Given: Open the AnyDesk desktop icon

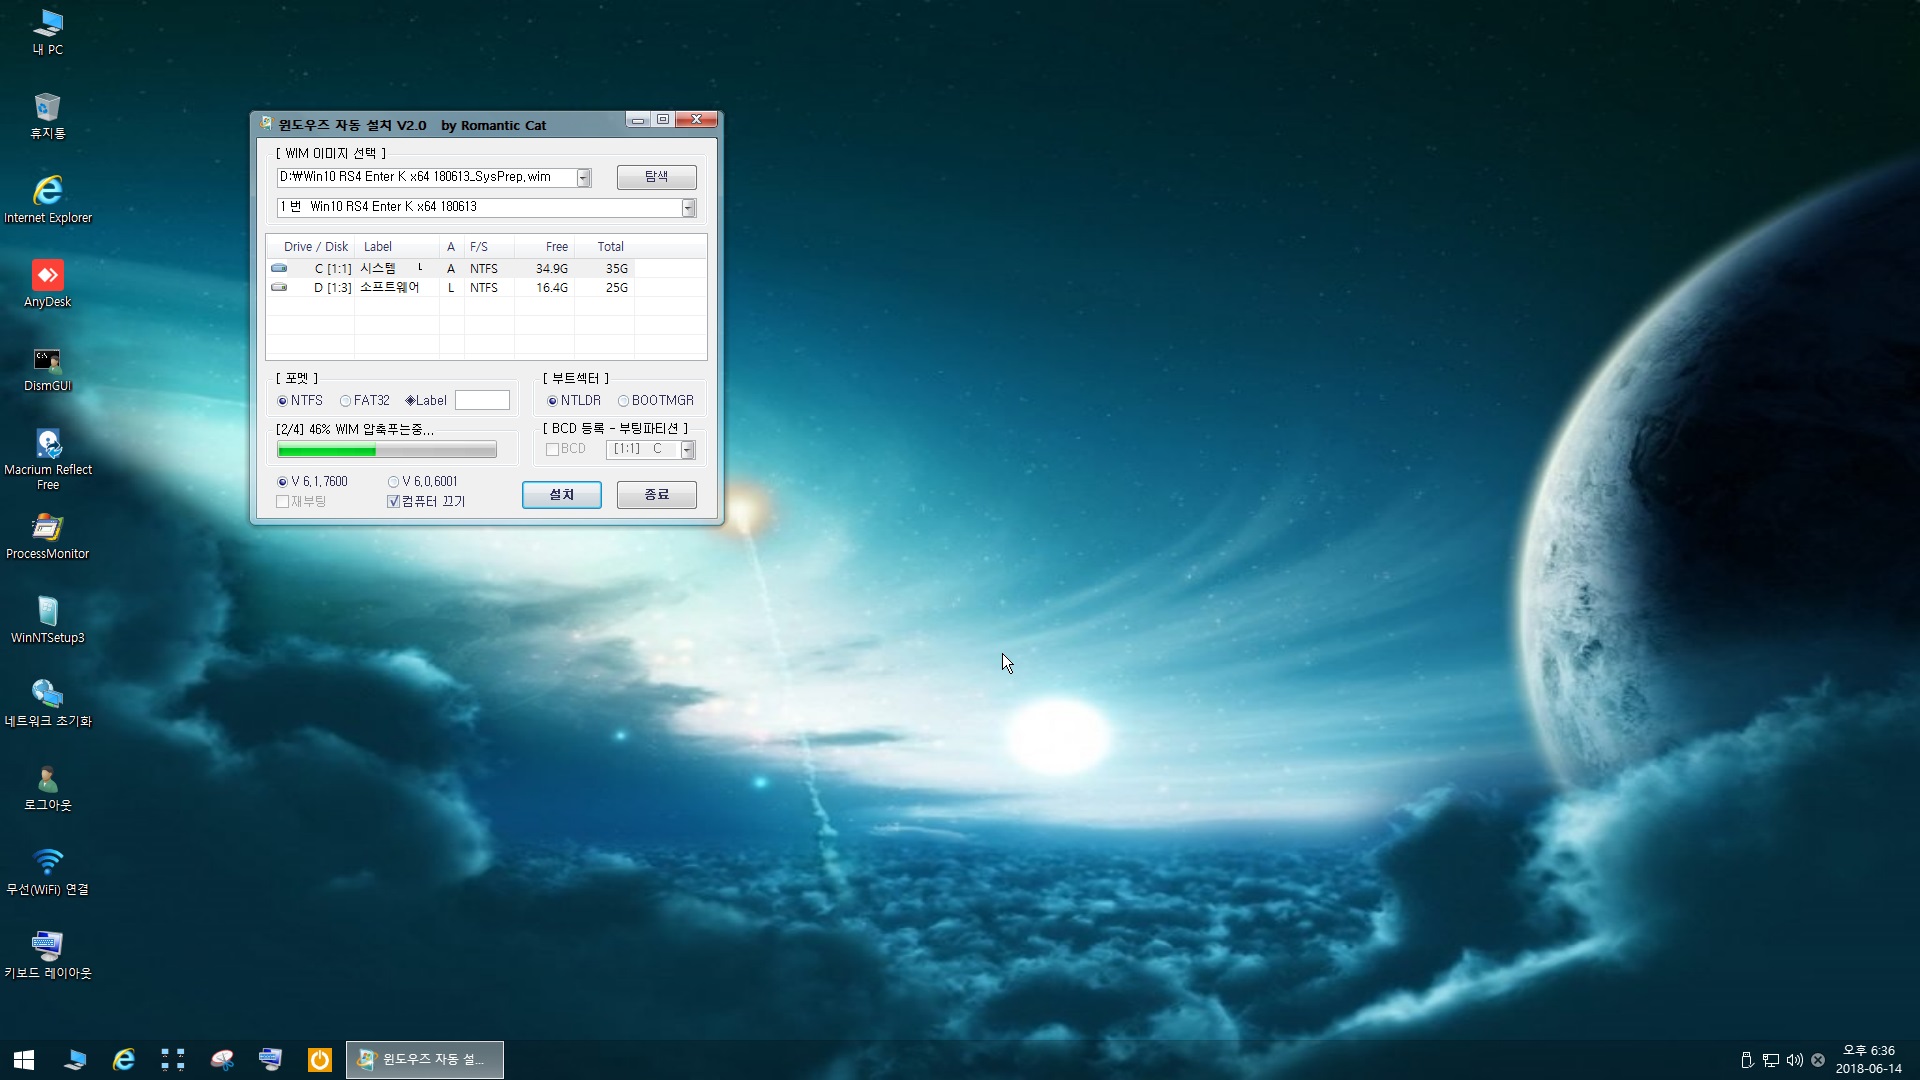Looking at the screenshot, I should tap(47, 283).
